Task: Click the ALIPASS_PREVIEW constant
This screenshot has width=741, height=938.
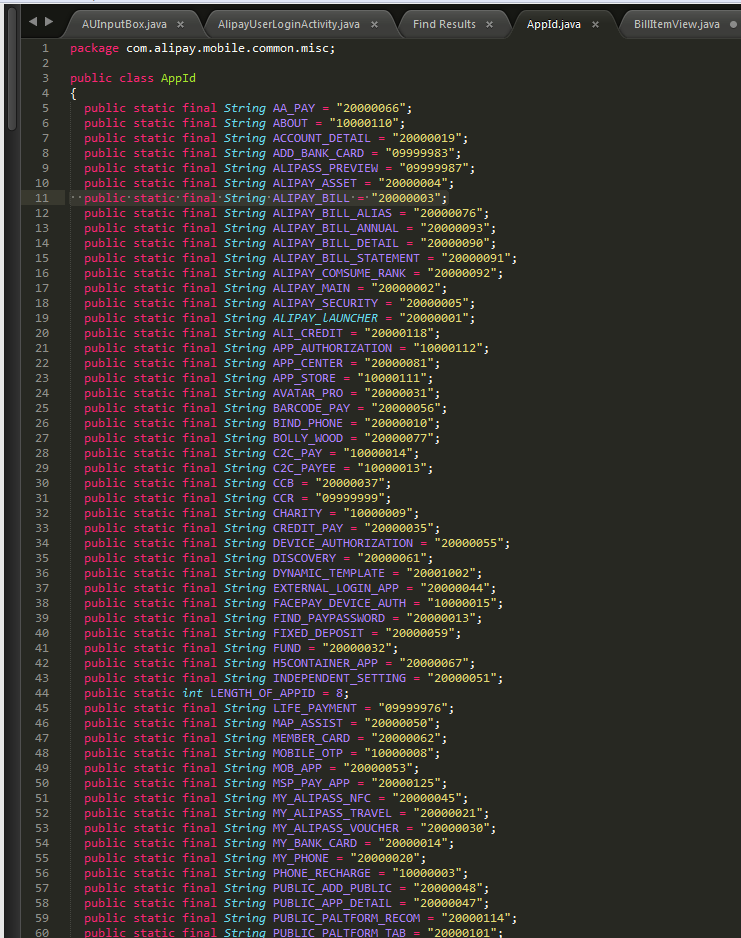Action: coord(325,168)
